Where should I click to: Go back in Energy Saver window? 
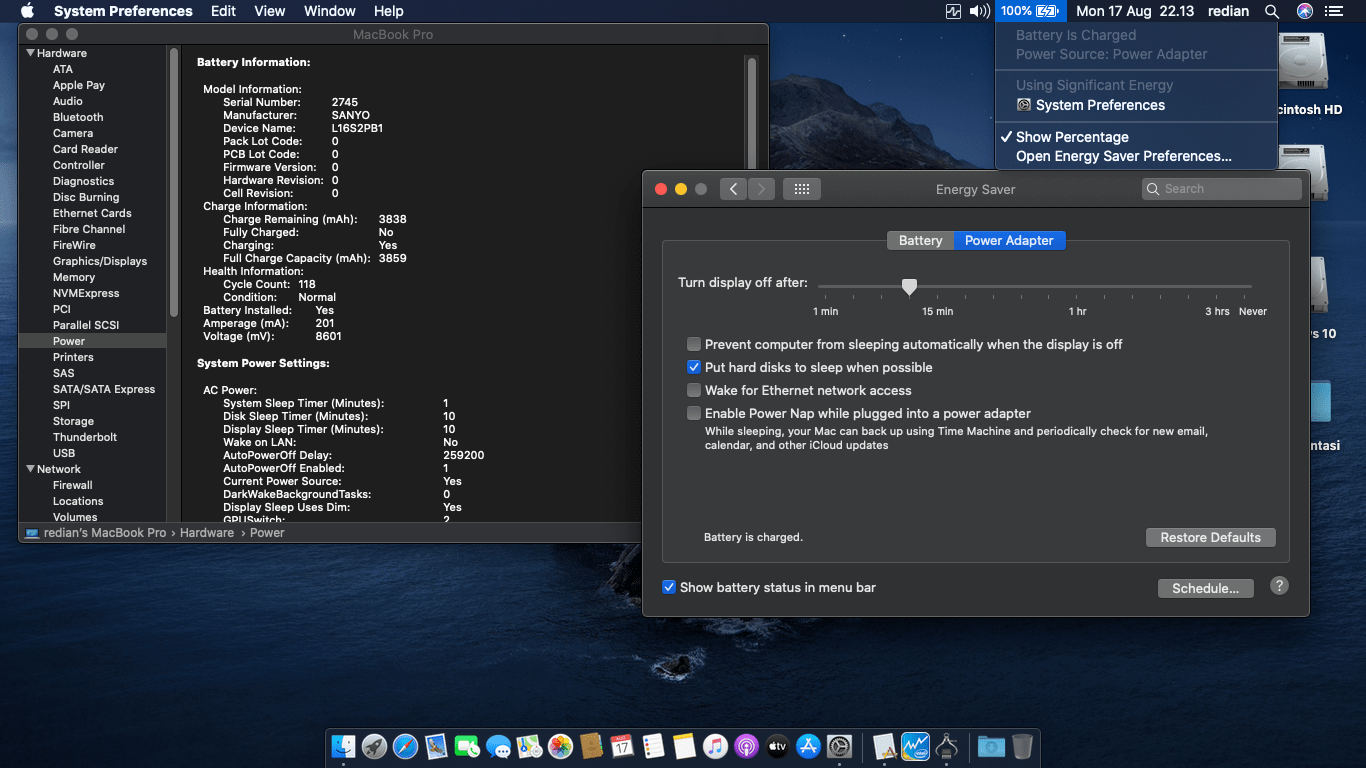point(733,189)
